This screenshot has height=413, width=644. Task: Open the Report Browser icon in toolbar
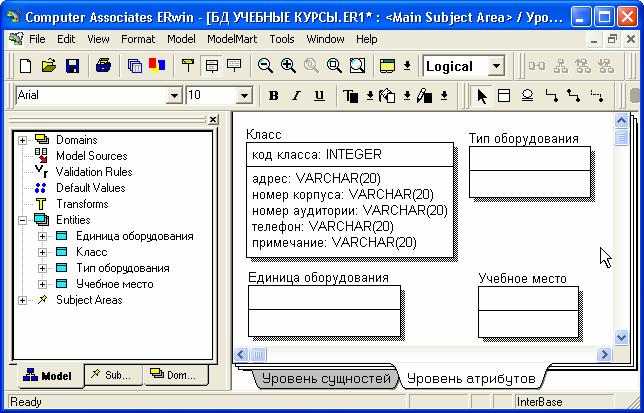coord(135,66)
